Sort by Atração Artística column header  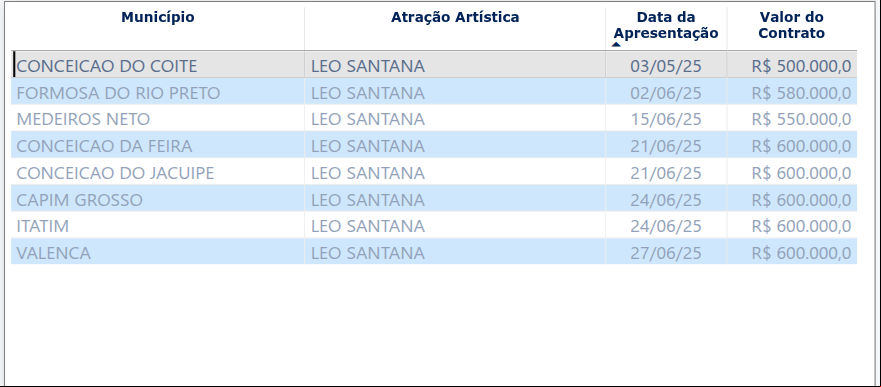point(455,17)
